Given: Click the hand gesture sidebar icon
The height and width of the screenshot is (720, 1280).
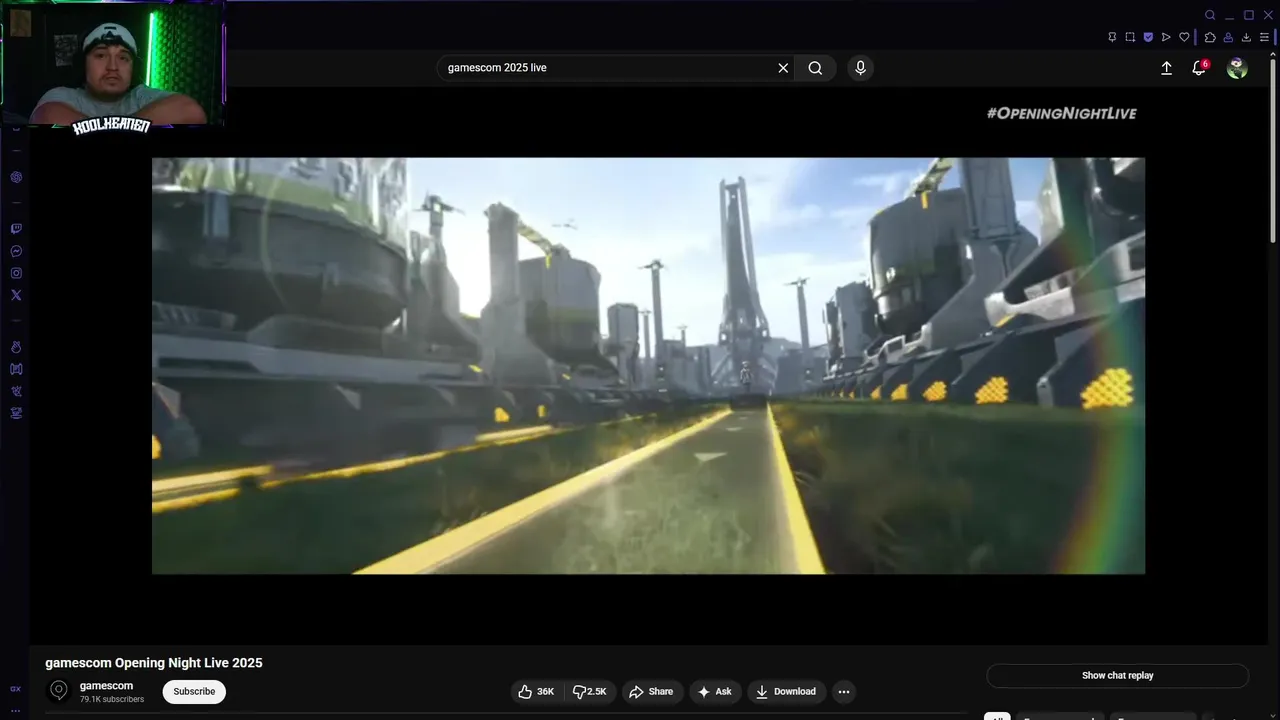Looking at the screenshot, I should point(16,347).
